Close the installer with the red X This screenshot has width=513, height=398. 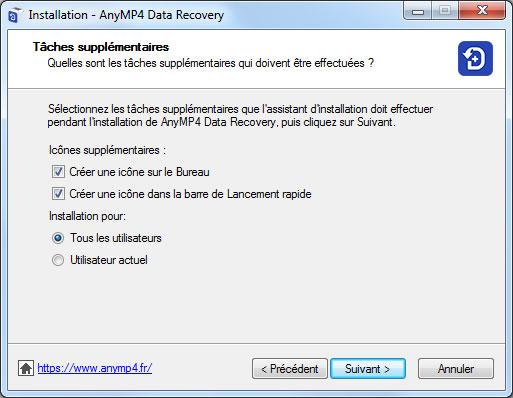[x=482, y=11]
